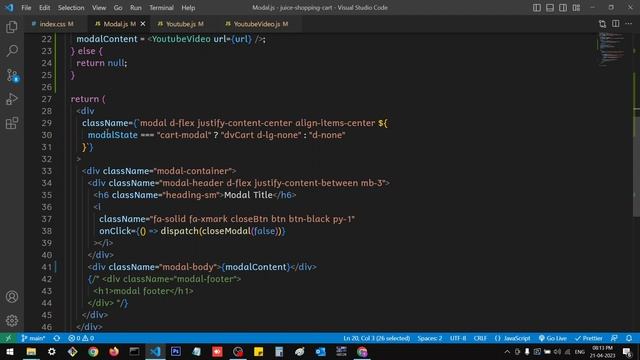Open Photoshop from taskbar
Screen dimensions: 640x360
176,352
